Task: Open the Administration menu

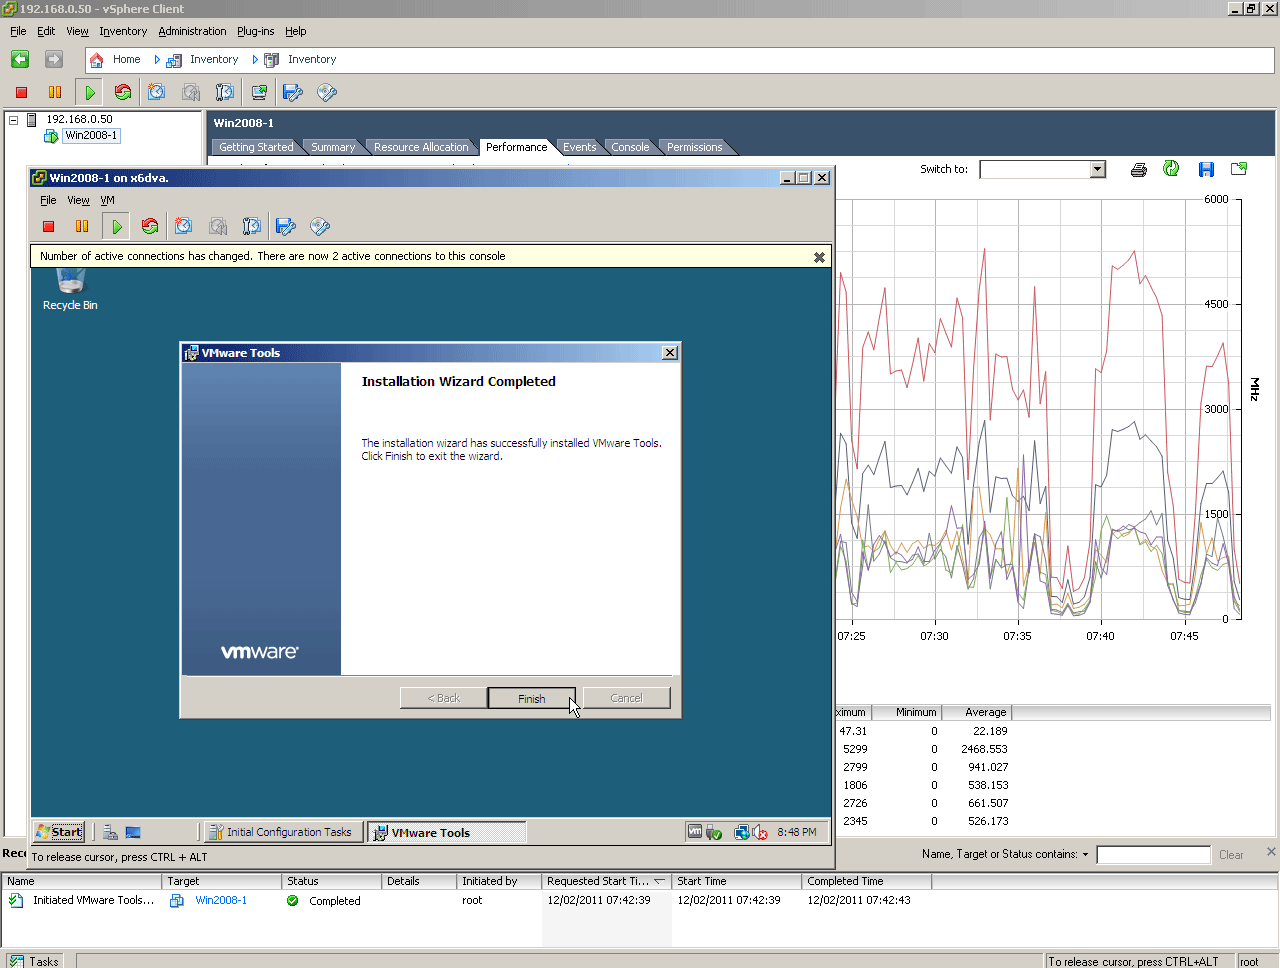Action: 192,31
